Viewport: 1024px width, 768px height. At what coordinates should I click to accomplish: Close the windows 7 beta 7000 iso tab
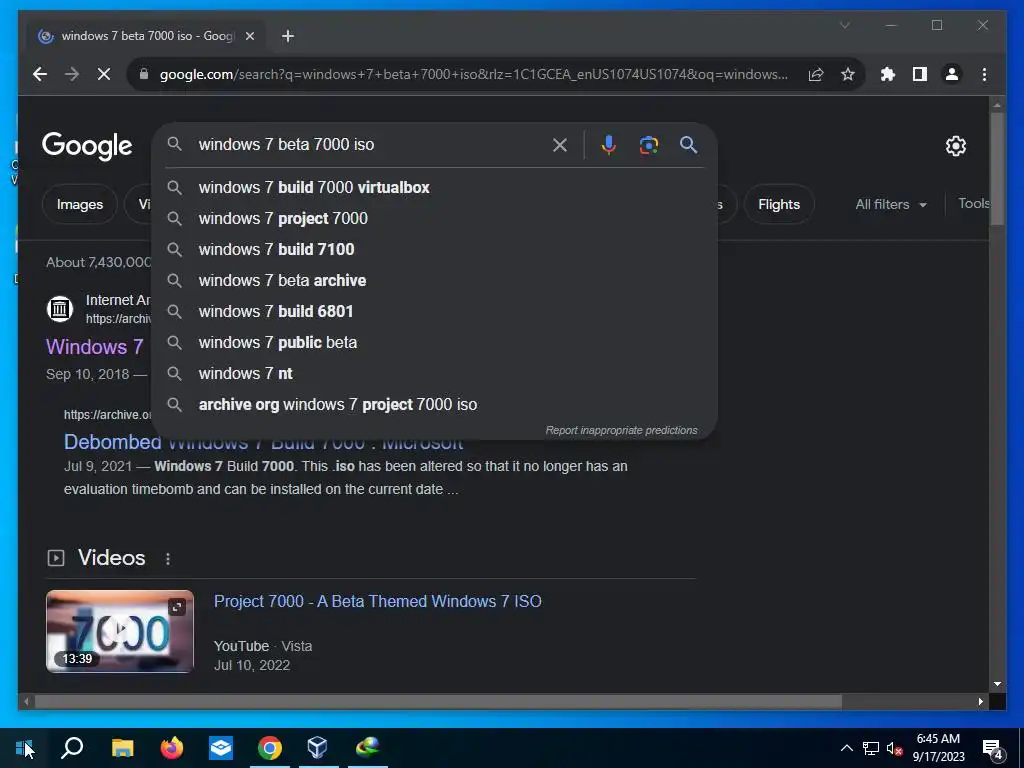tap(249, 36)
